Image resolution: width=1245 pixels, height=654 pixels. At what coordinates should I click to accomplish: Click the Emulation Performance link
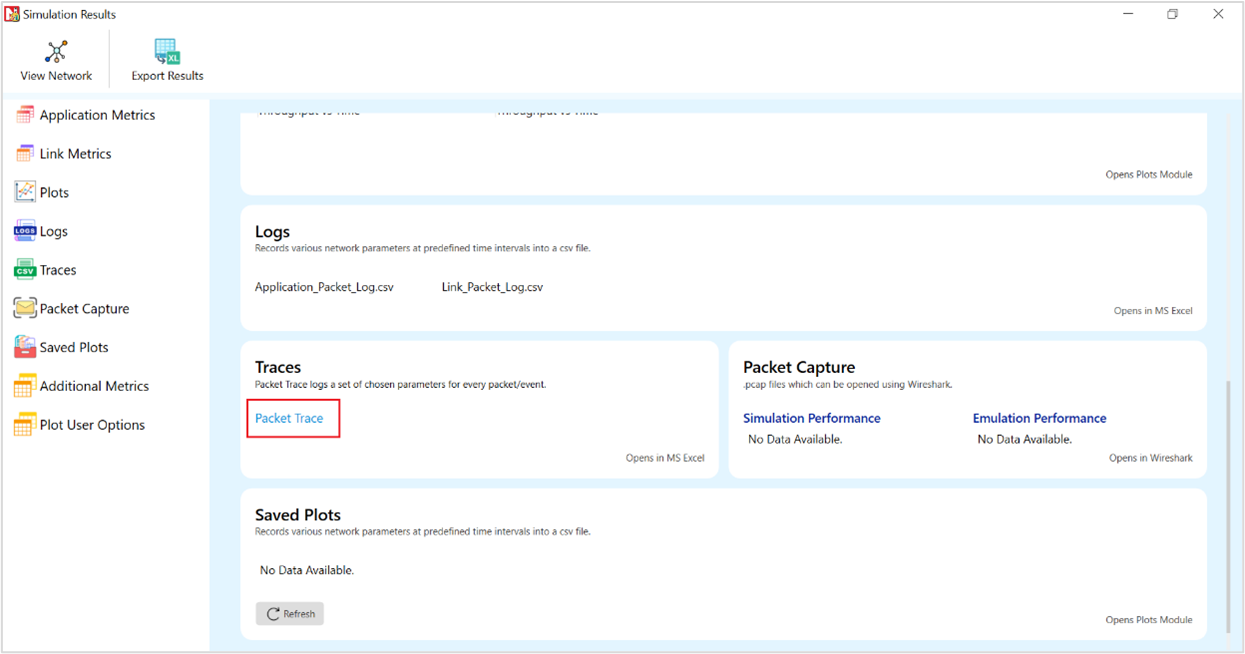click(1039, 418)
